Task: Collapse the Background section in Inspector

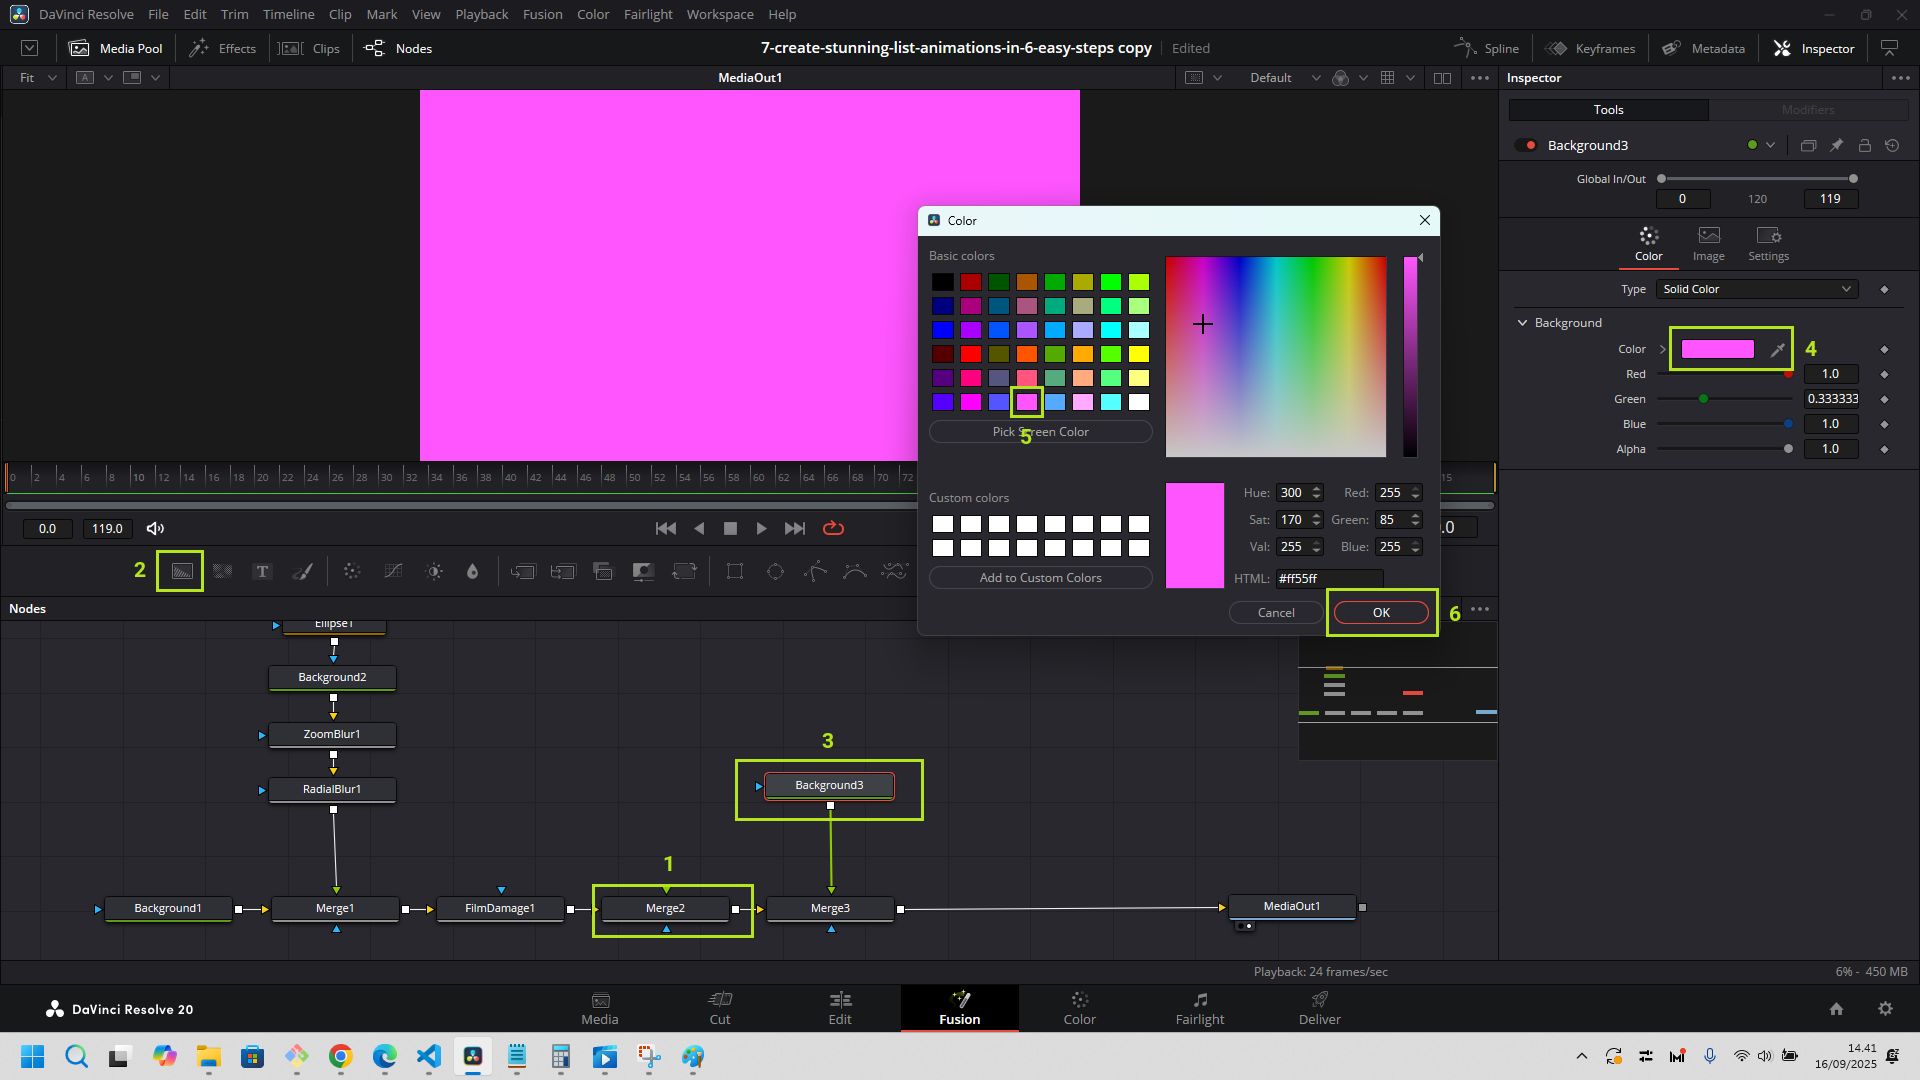Action: click(x=1523, y=323)
